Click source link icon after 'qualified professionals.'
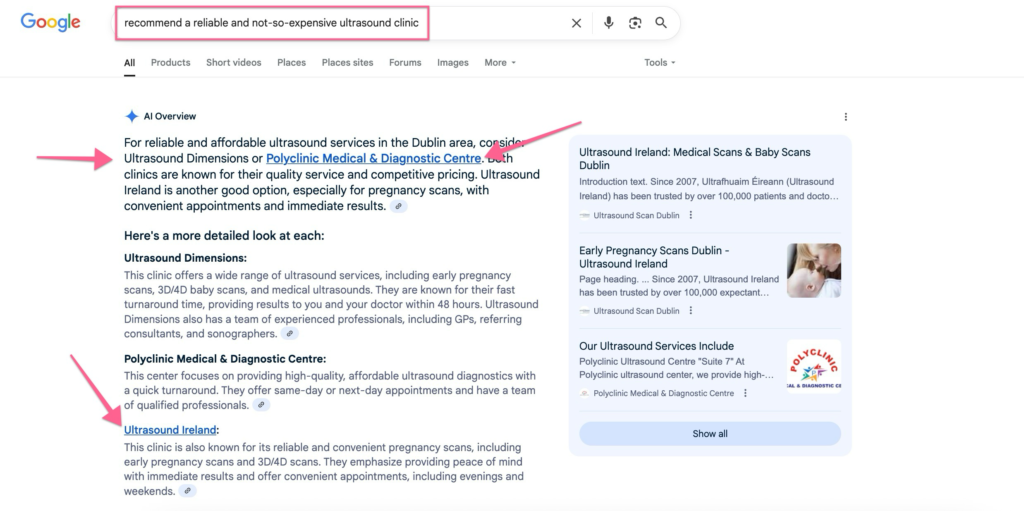This screenshot has height=511, width=1024. tap(261, 405)
